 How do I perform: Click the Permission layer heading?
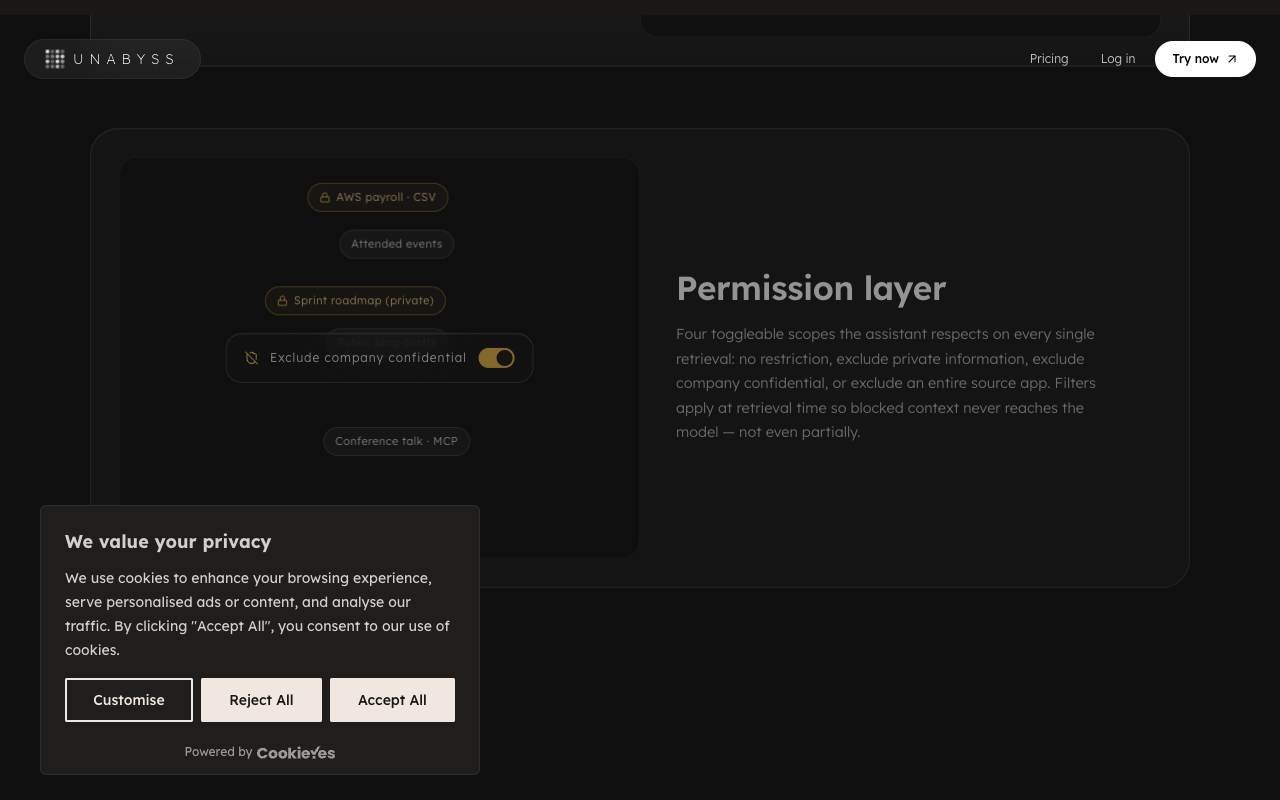click(x=811, y=288)
